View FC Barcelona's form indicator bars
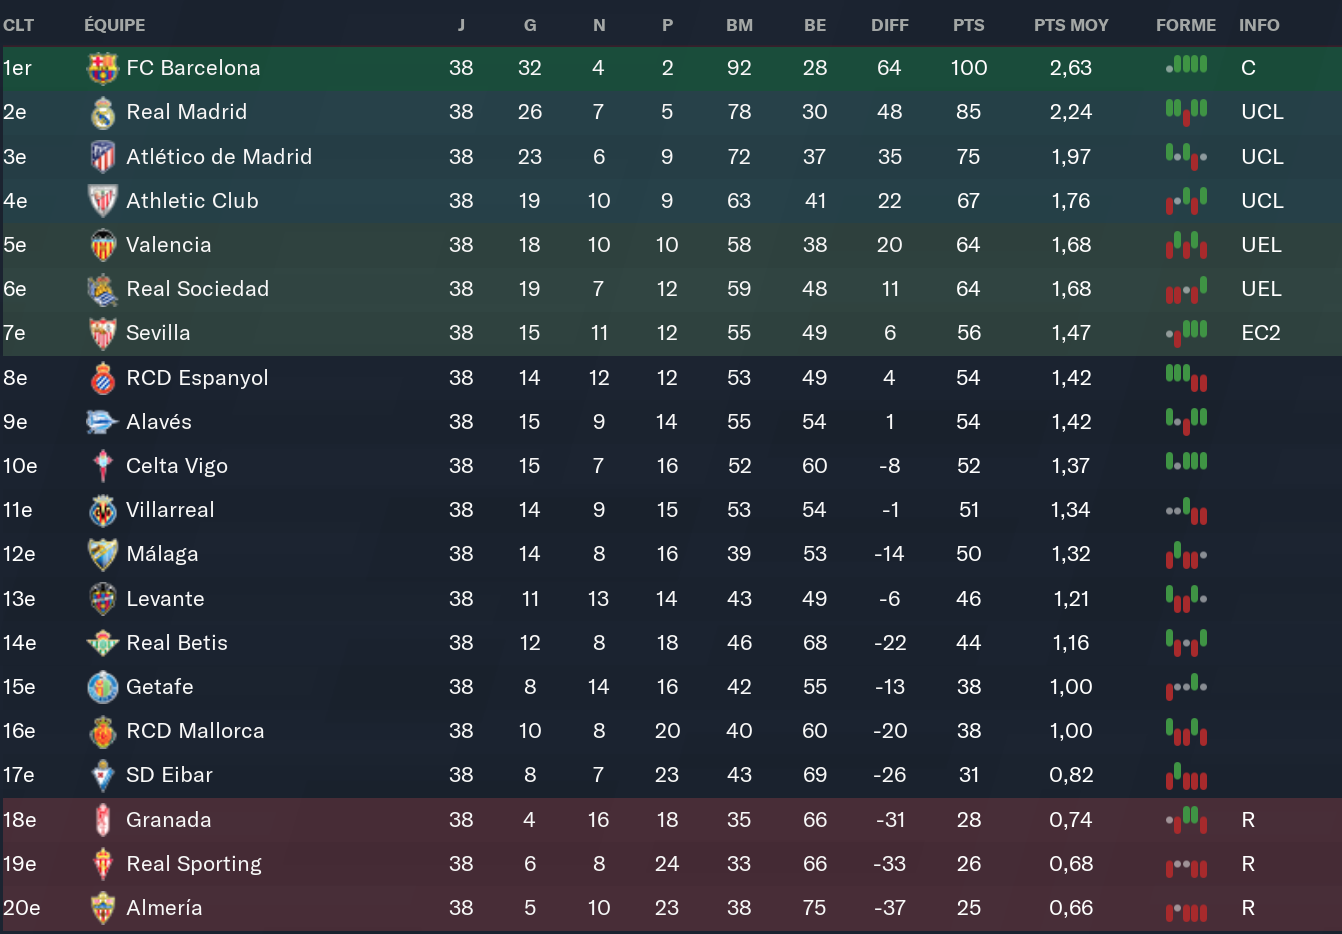Viewport: 1342px width, 934px height. tap(1186, 66)
